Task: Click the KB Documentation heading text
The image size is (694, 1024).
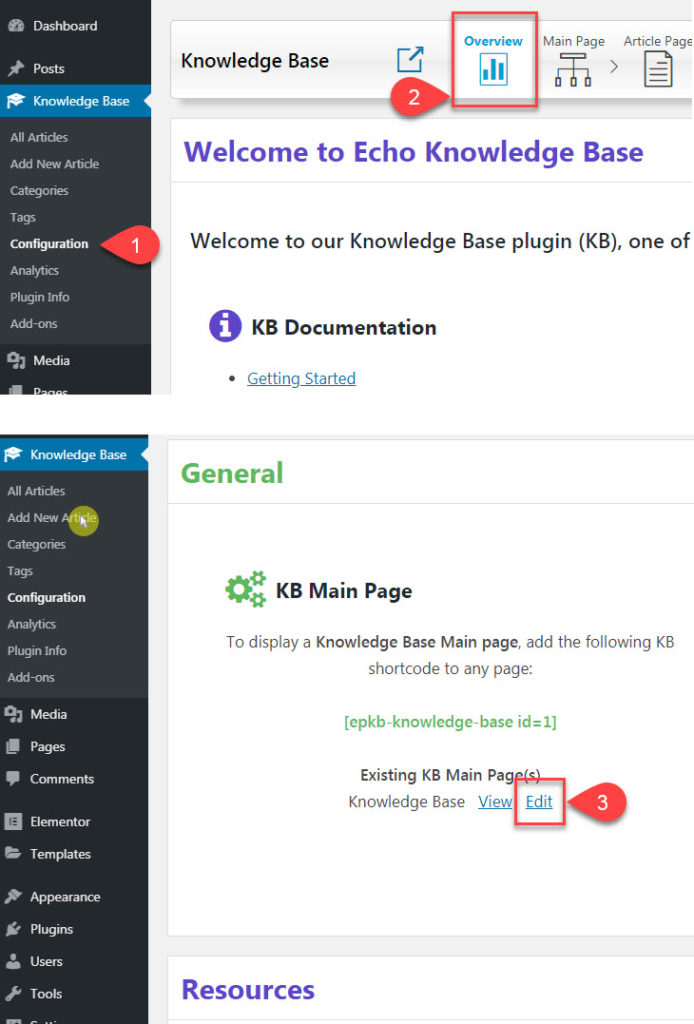Action: (x=344, y=327)
